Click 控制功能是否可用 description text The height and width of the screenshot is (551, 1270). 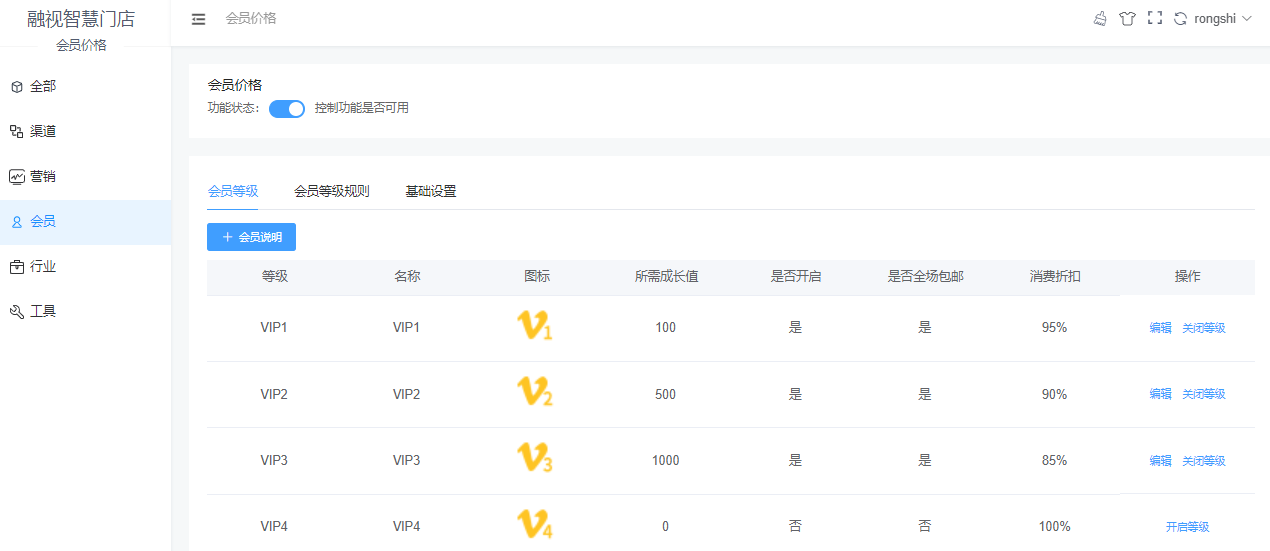point(362,108)
